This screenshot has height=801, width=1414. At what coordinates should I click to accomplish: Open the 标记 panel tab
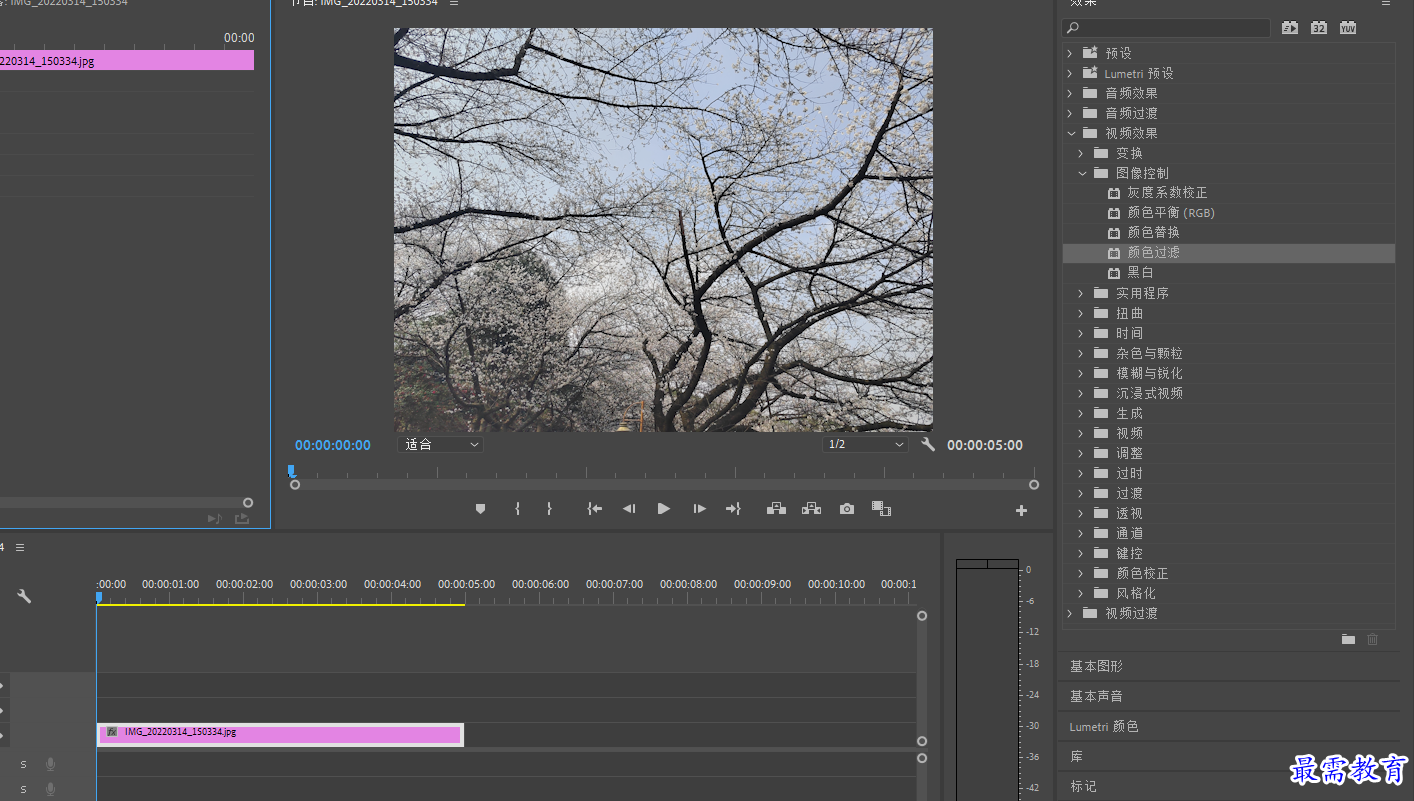(x=1083, y=787)
